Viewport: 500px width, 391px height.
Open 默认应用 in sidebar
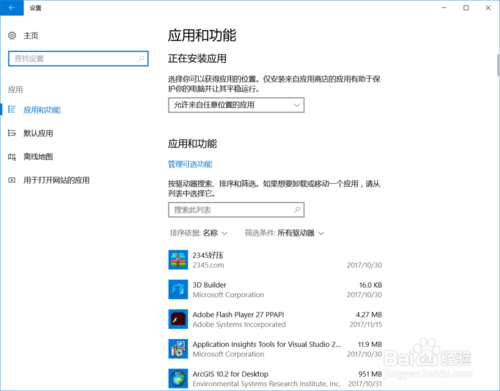(x=38, y=133)
